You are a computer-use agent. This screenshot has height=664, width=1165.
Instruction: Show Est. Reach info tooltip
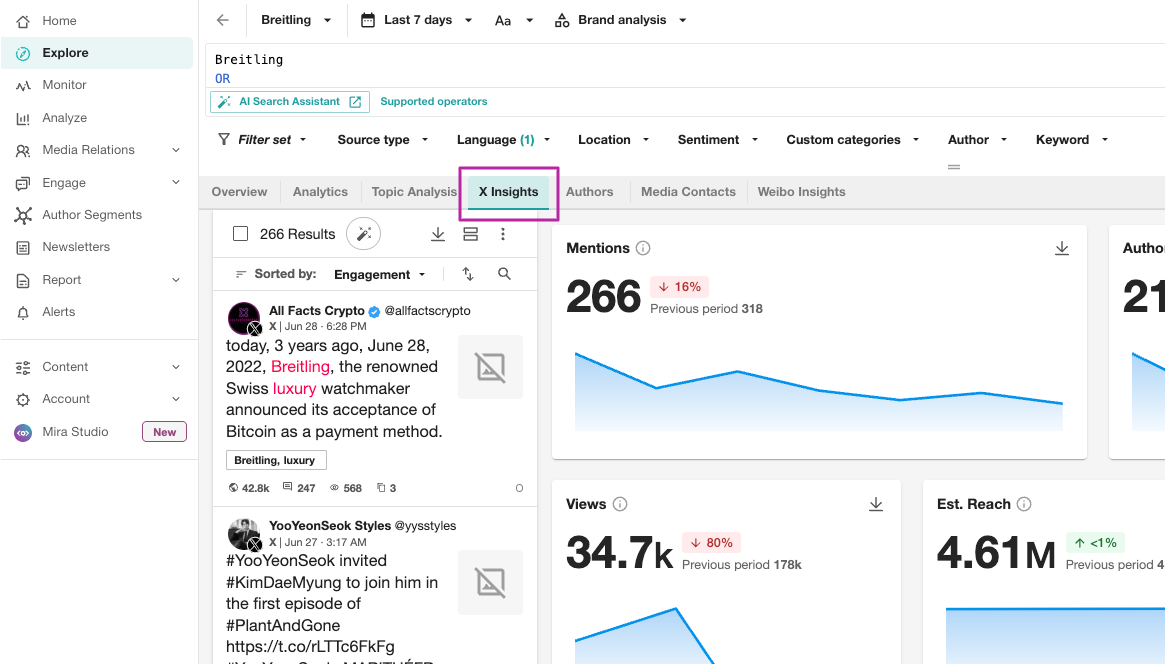1024,504
